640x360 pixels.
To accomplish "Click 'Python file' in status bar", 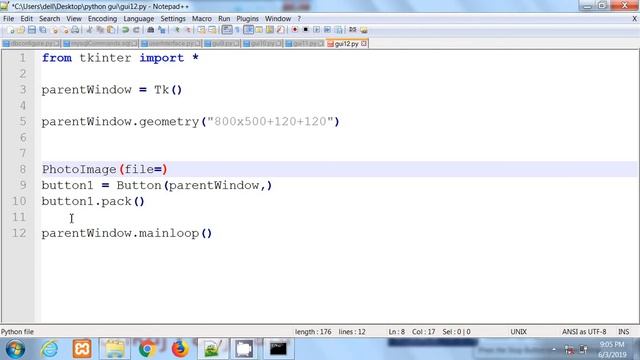I will [x=17, y=332].
